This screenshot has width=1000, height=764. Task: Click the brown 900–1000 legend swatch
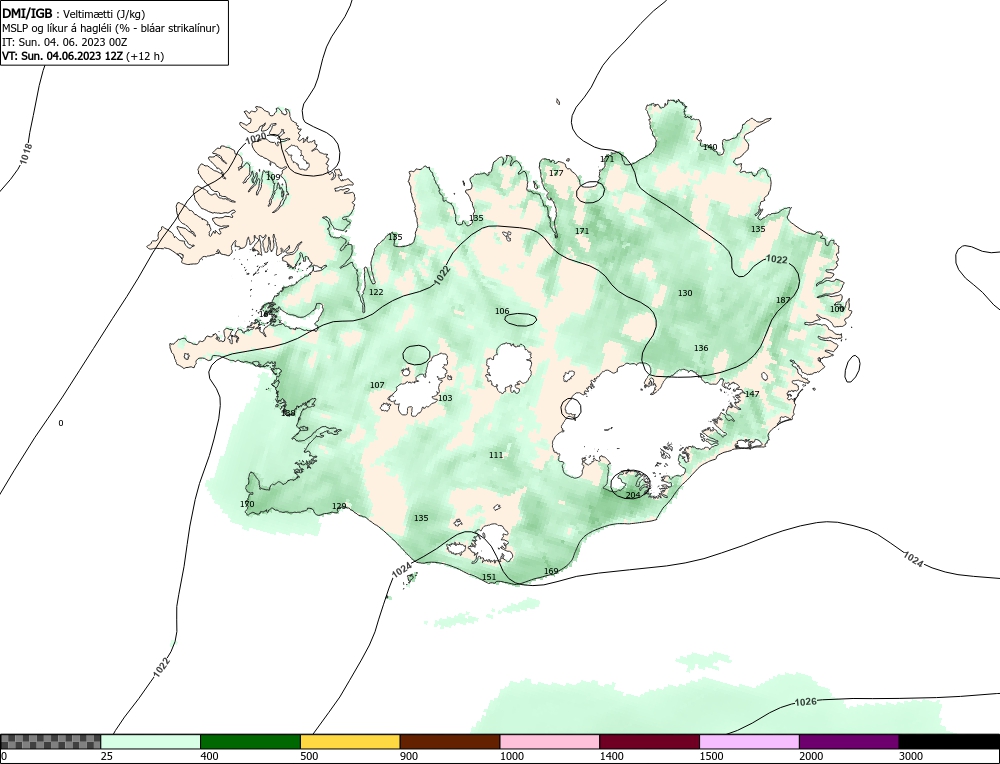click(x=450, y=742)
